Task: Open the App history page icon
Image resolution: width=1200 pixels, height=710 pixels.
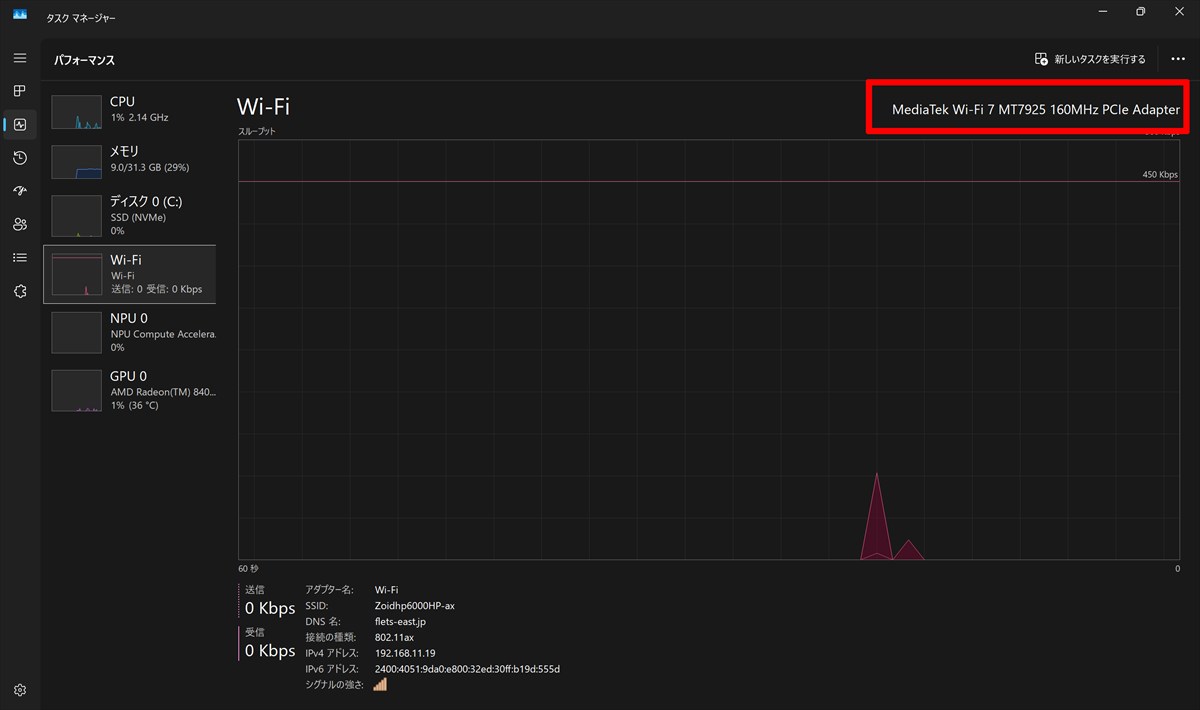Action: (x=20, y=158)
